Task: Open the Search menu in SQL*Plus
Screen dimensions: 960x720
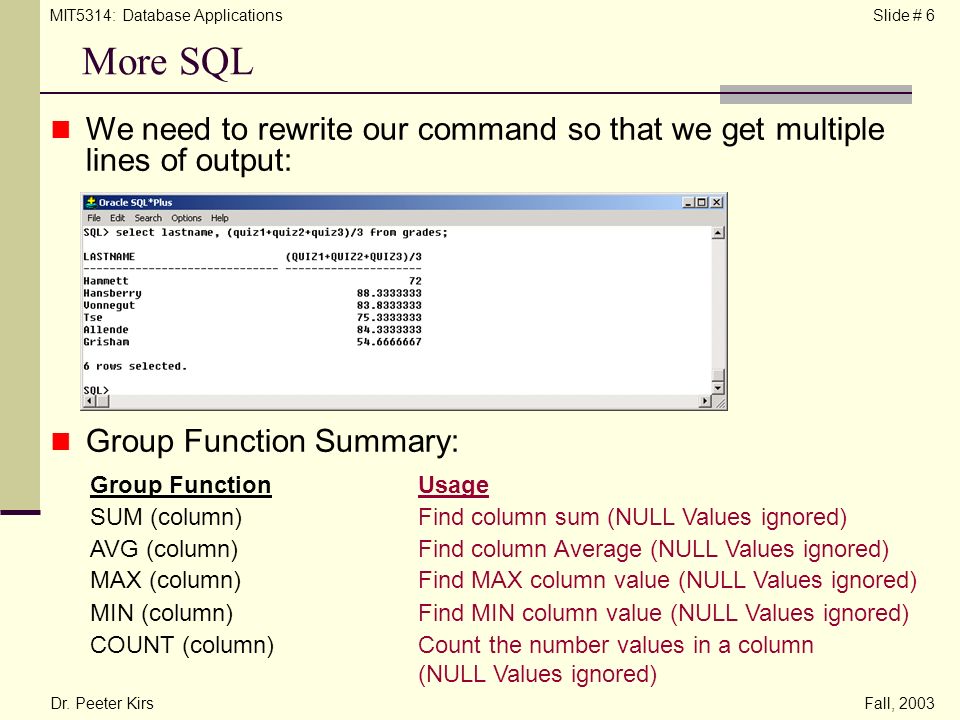Action: (148, 218)
